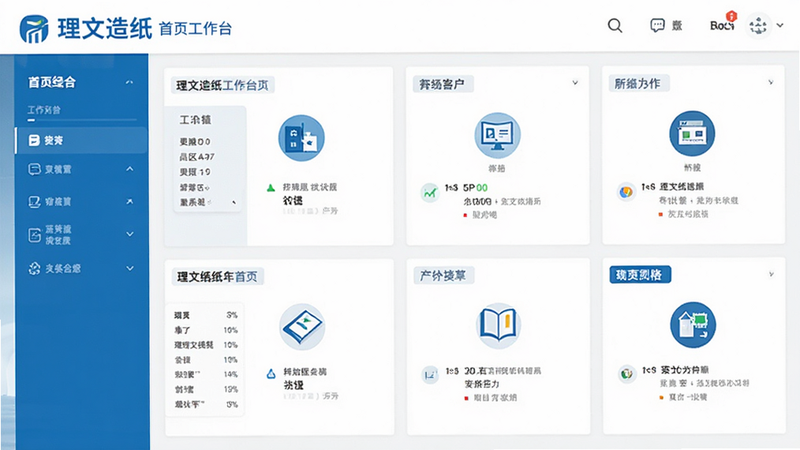The width and height of the screenshot is (800, 450).
Task: Click the blue flask icon in the percentage card
Action: [x=271, y=374]
